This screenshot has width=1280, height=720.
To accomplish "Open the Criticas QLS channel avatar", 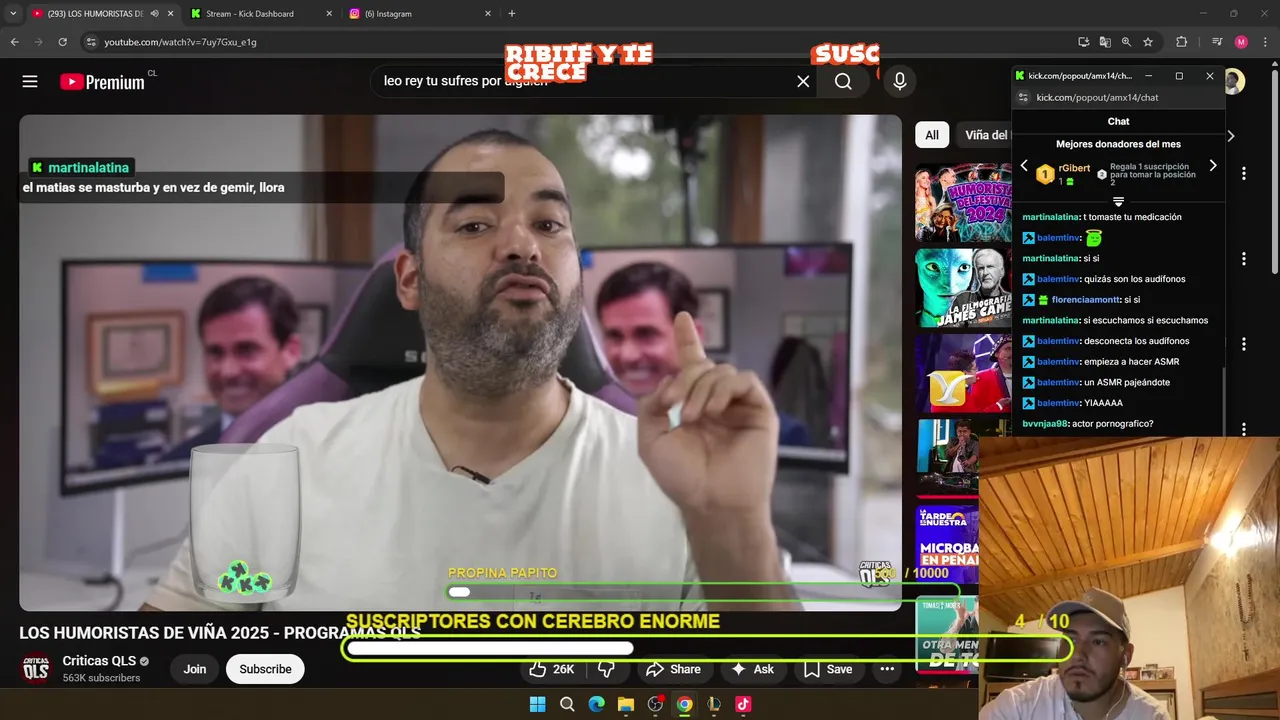I will click(x=36, y=669).
